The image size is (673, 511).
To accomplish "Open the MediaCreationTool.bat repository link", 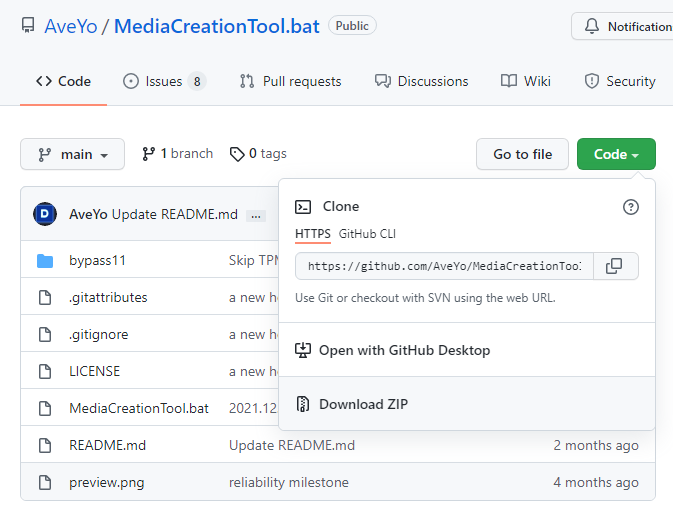I will point(217,26).
